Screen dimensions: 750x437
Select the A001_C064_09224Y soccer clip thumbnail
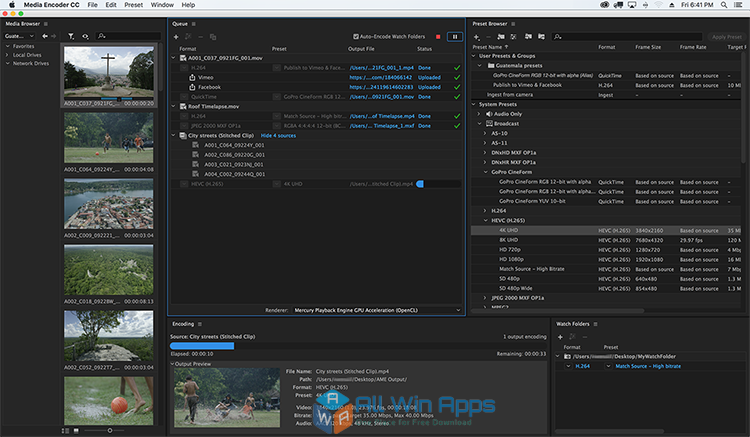(x=109, y=138)
